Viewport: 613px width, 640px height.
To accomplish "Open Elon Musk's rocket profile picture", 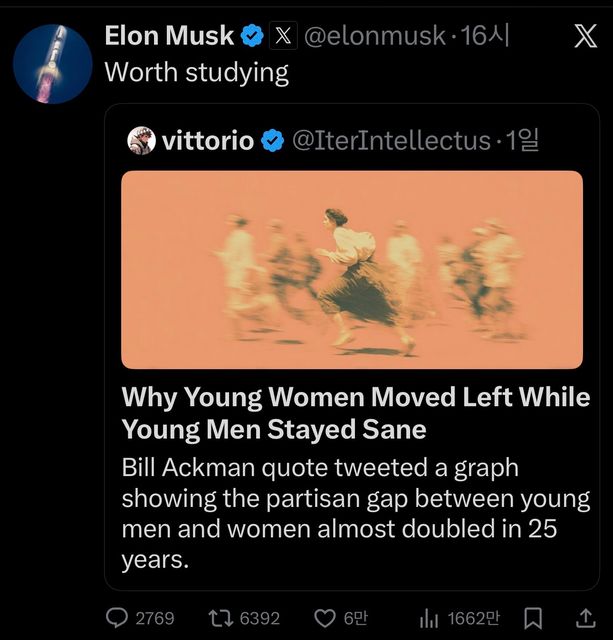I will click(x=53, y=64).
